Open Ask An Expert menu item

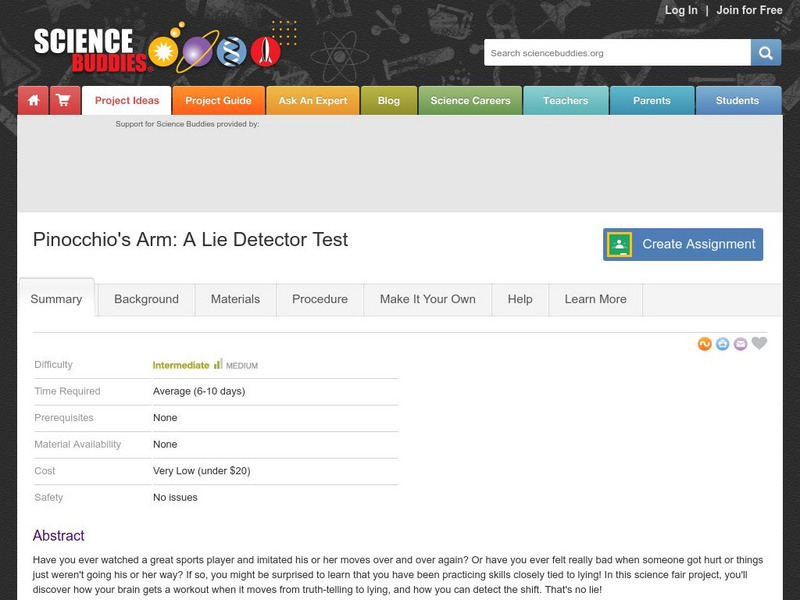click(313, 100)
